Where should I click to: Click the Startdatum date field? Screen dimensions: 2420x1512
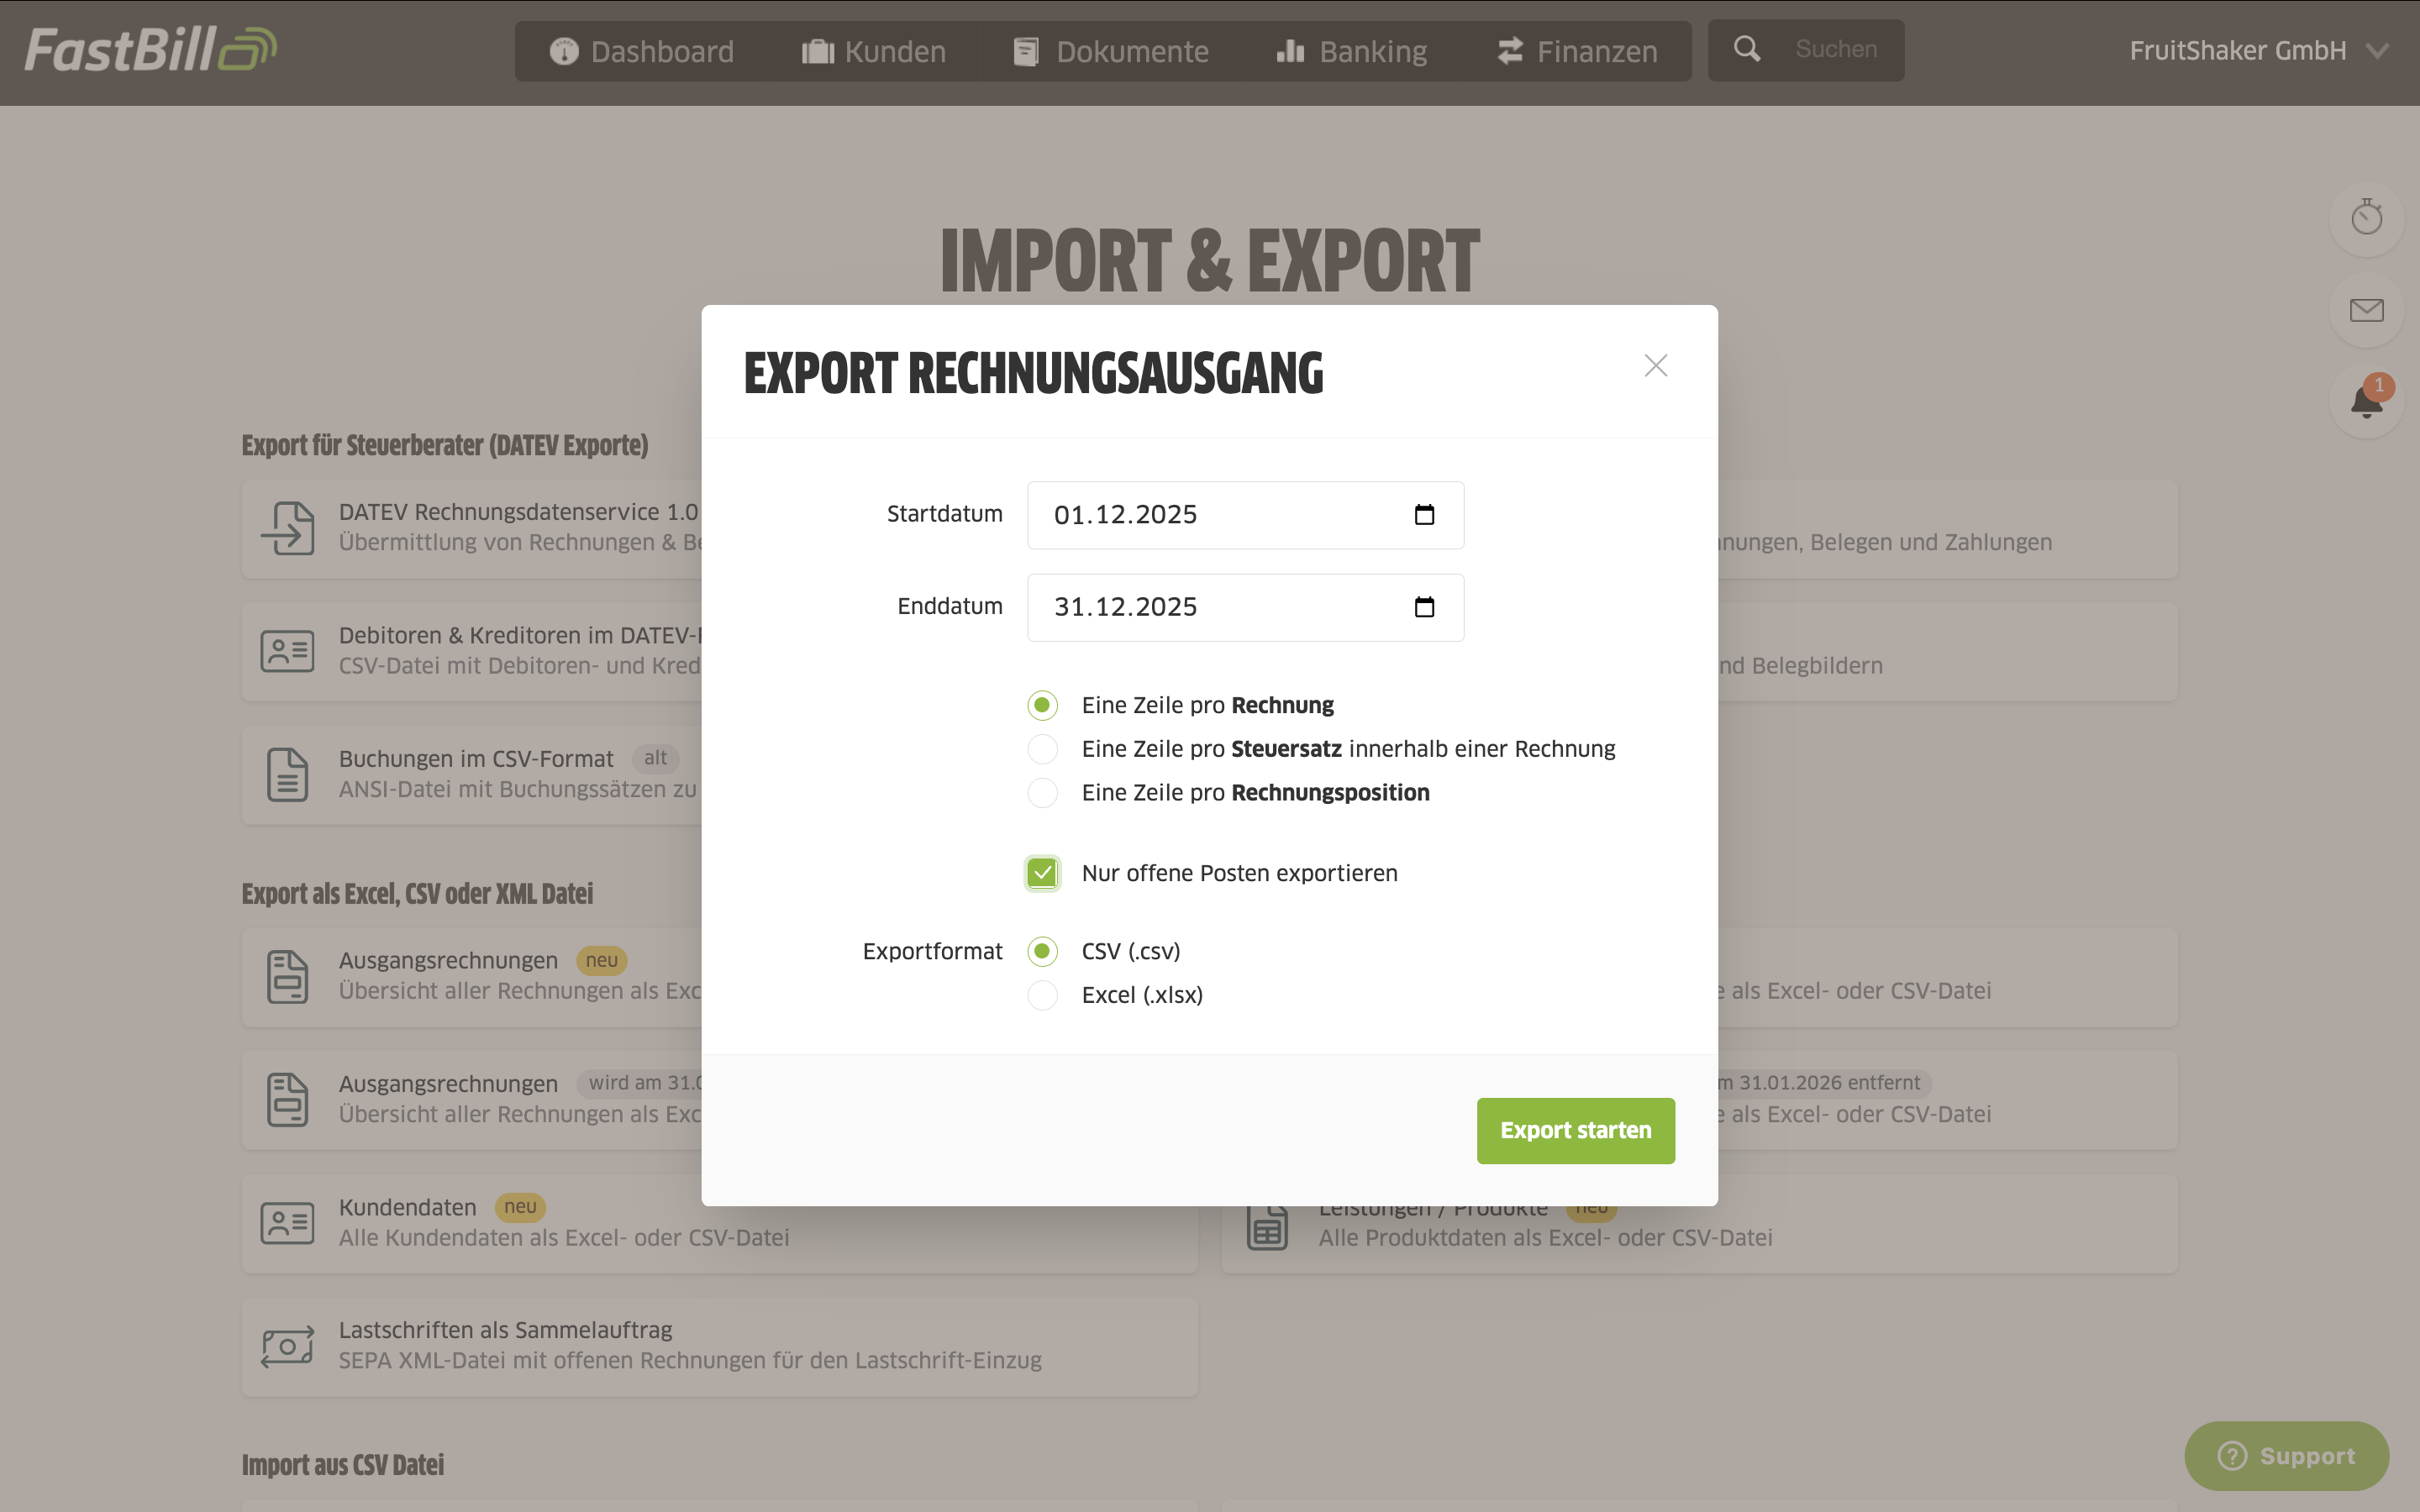1245,515
